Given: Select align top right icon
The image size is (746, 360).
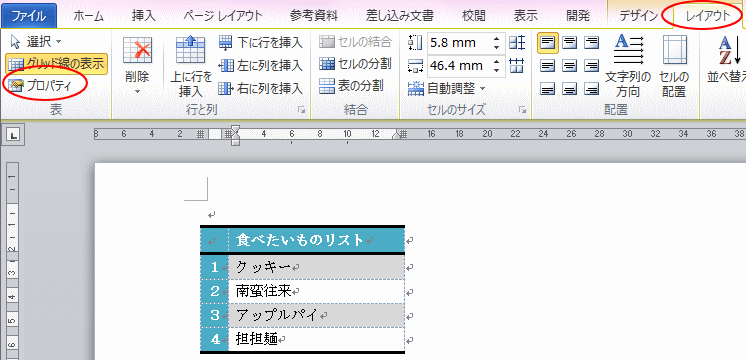Looking at the screenshot, I should (591, 42).
